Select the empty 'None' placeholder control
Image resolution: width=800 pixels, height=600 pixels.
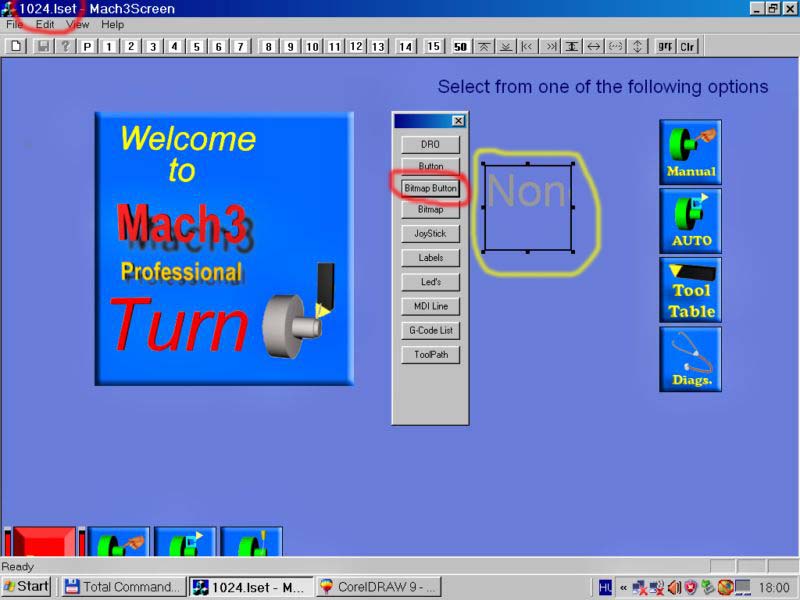click(x=528, y=207)
